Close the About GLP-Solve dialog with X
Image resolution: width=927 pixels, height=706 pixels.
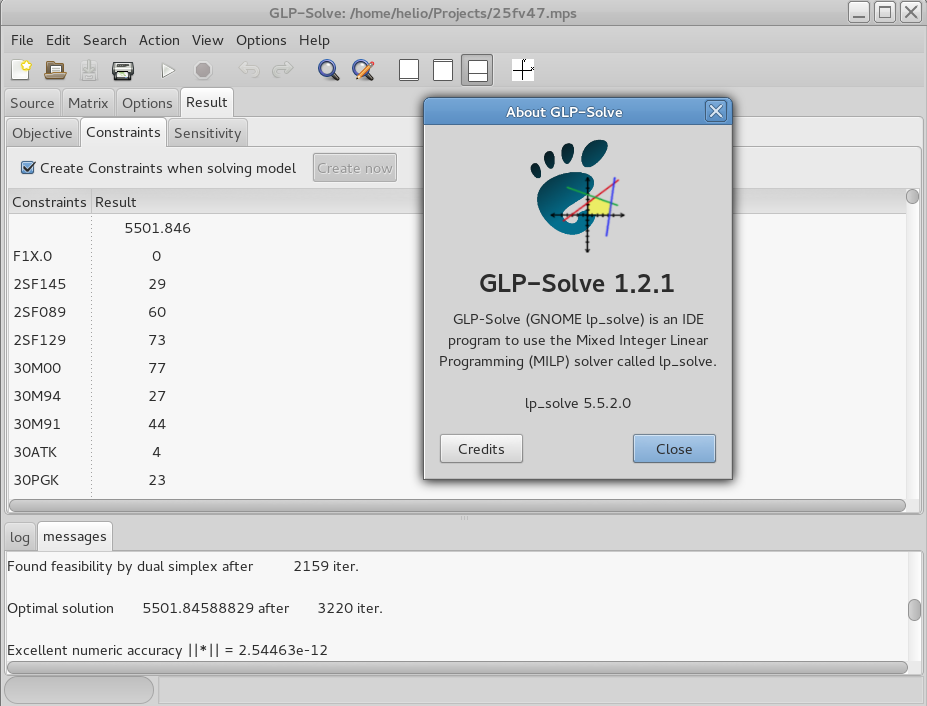click(x=716, y=111)
